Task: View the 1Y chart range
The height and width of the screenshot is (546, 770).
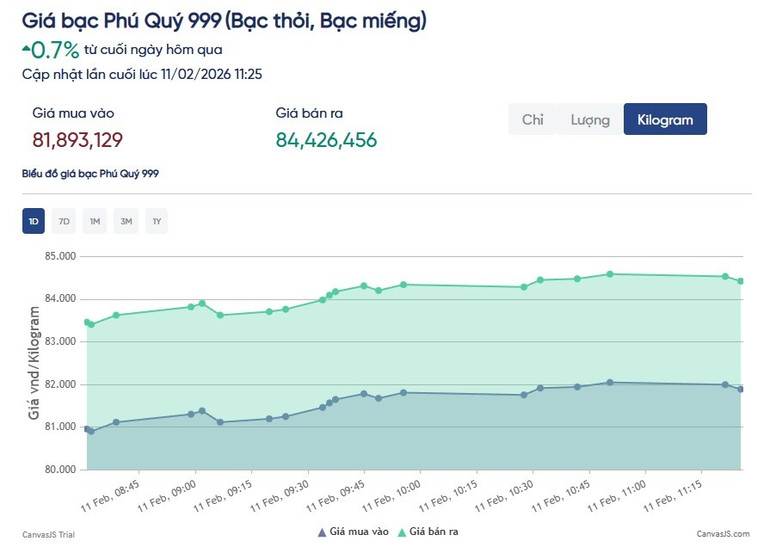Action: click(157, 221)
